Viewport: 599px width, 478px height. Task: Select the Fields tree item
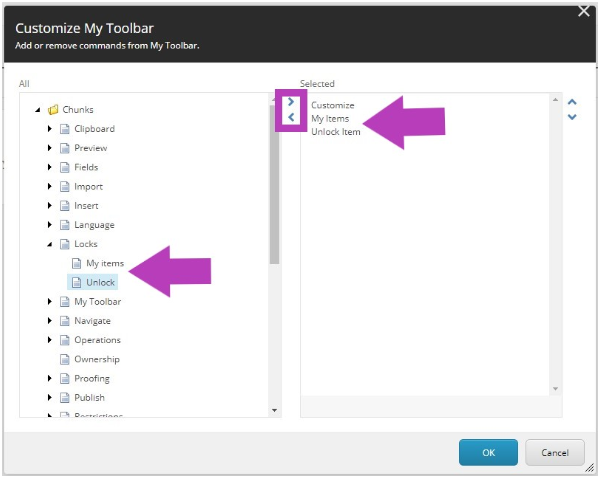[x=86, y=167]
